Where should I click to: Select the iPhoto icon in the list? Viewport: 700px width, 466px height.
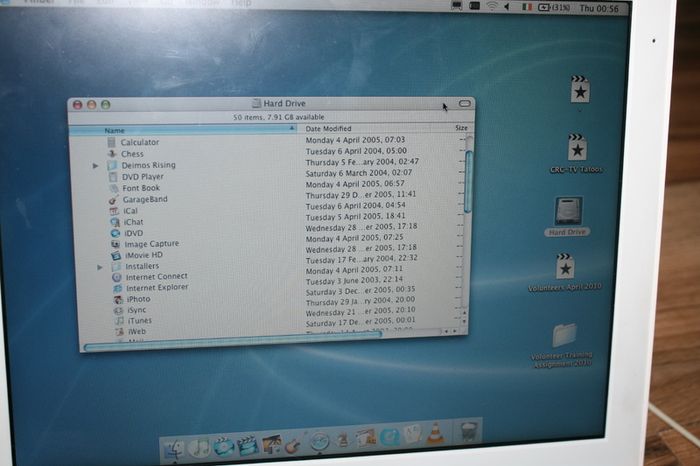pyautogui.click(x=118, y=300)
